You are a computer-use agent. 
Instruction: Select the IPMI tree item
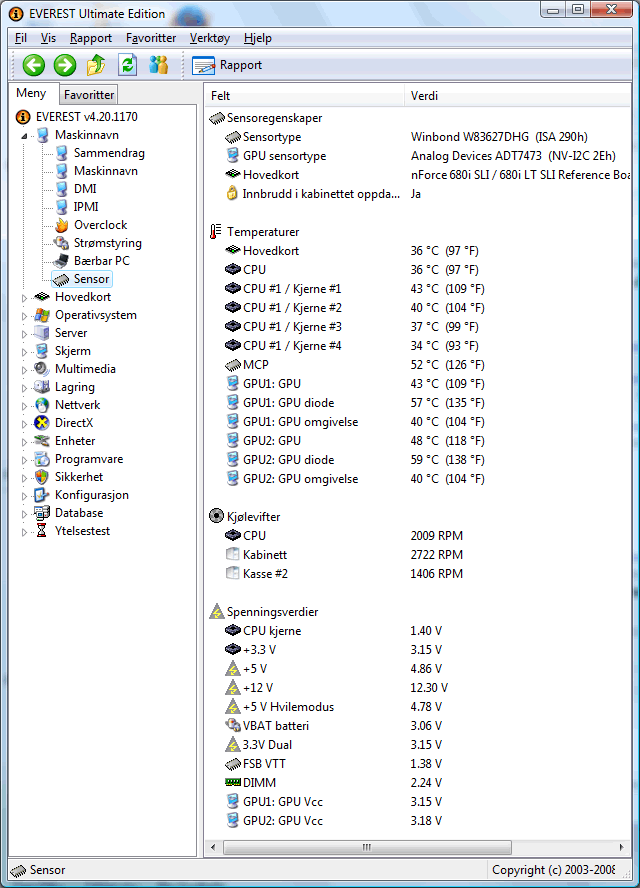click(86, 207)
